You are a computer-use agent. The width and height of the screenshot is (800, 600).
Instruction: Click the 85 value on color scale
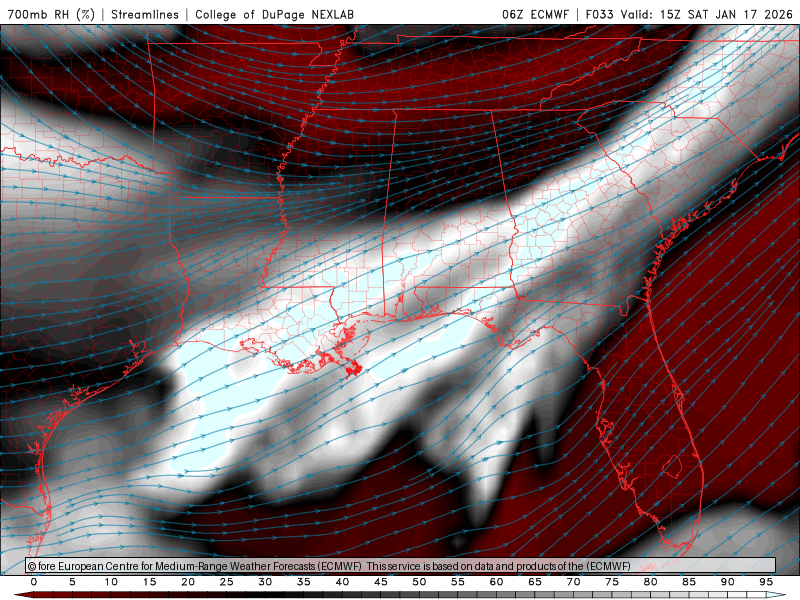[689, 582]
